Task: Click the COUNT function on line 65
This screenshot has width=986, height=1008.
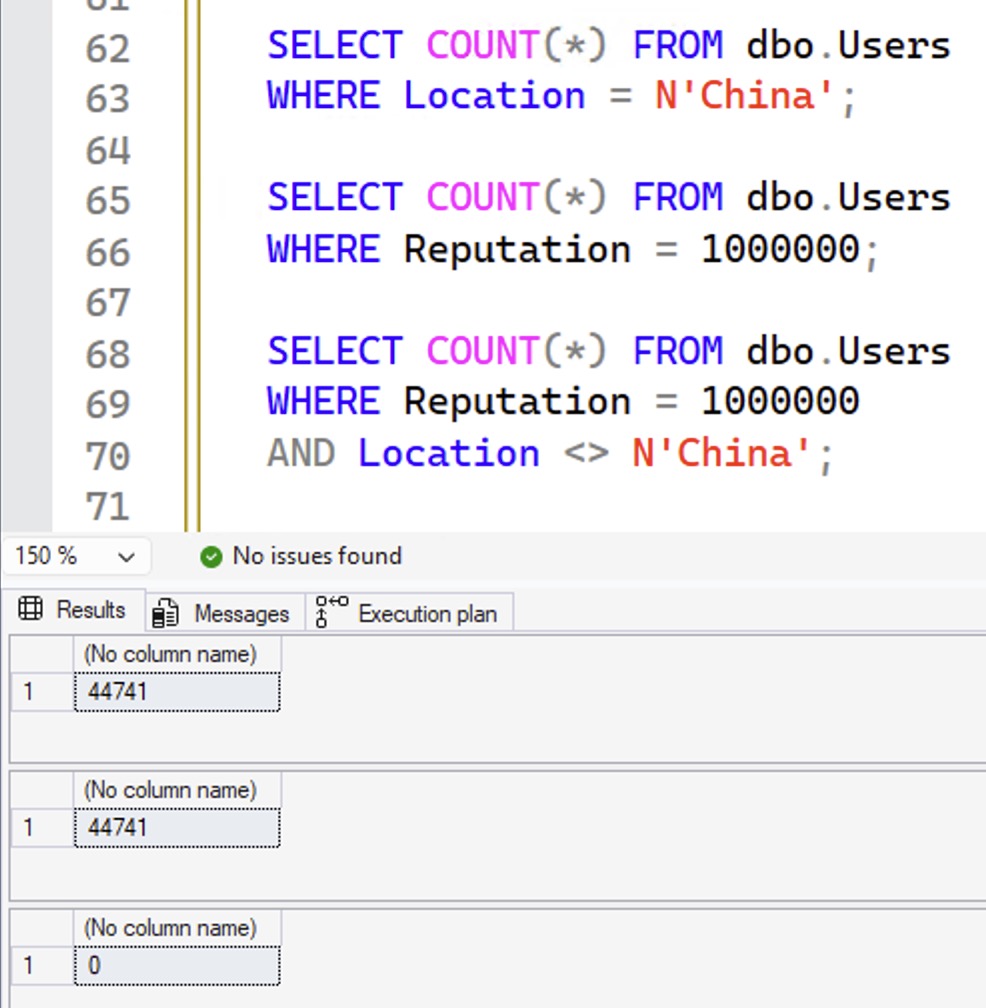Action: pos(482,198)
